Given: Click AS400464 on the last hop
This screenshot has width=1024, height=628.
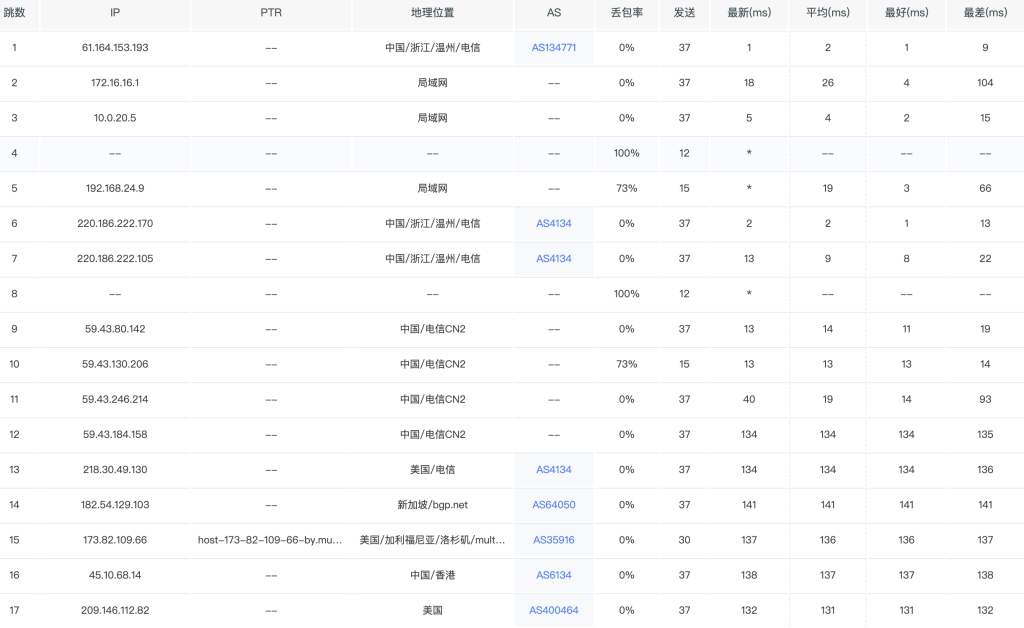Looking at the screenshot, I should point(553,610).
